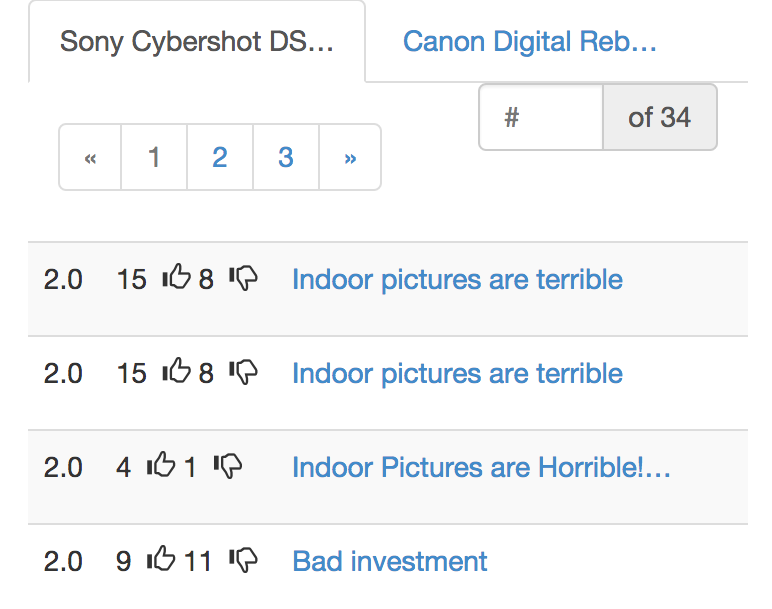Thumbs up the 'Indoor Pictures are Horrible!' review
772x609 pixels.
161,465
